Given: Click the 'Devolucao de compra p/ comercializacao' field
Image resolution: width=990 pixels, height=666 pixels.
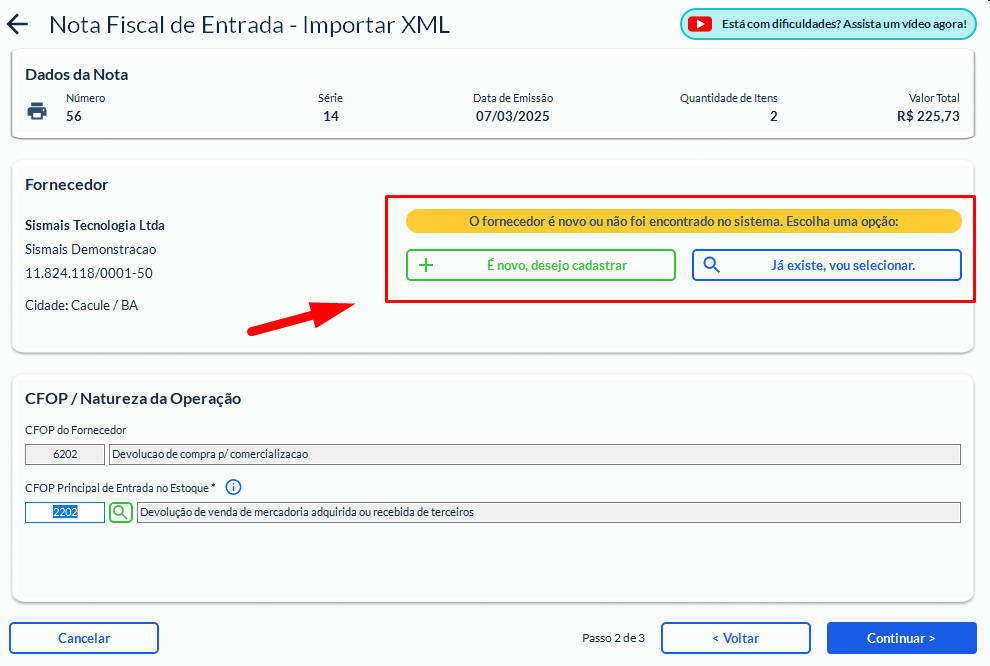Looking at the screenshot, I should [534, 454].
